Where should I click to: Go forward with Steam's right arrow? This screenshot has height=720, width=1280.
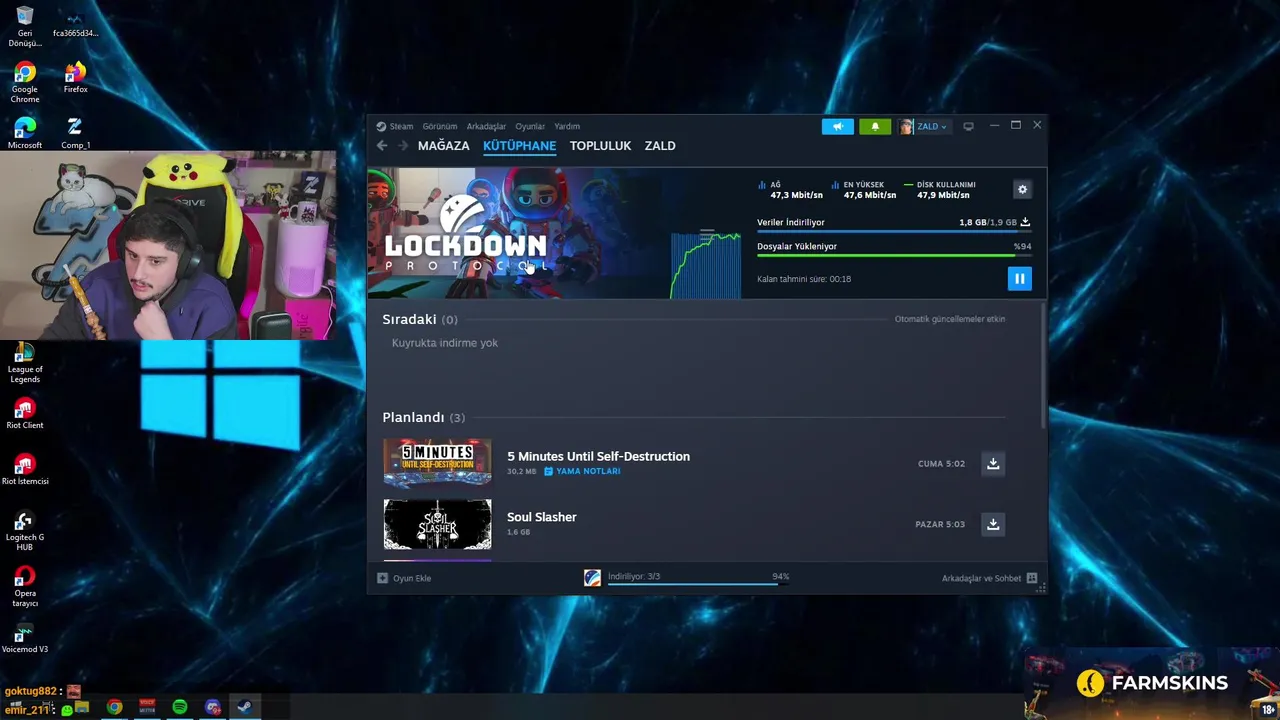[403, 146]
